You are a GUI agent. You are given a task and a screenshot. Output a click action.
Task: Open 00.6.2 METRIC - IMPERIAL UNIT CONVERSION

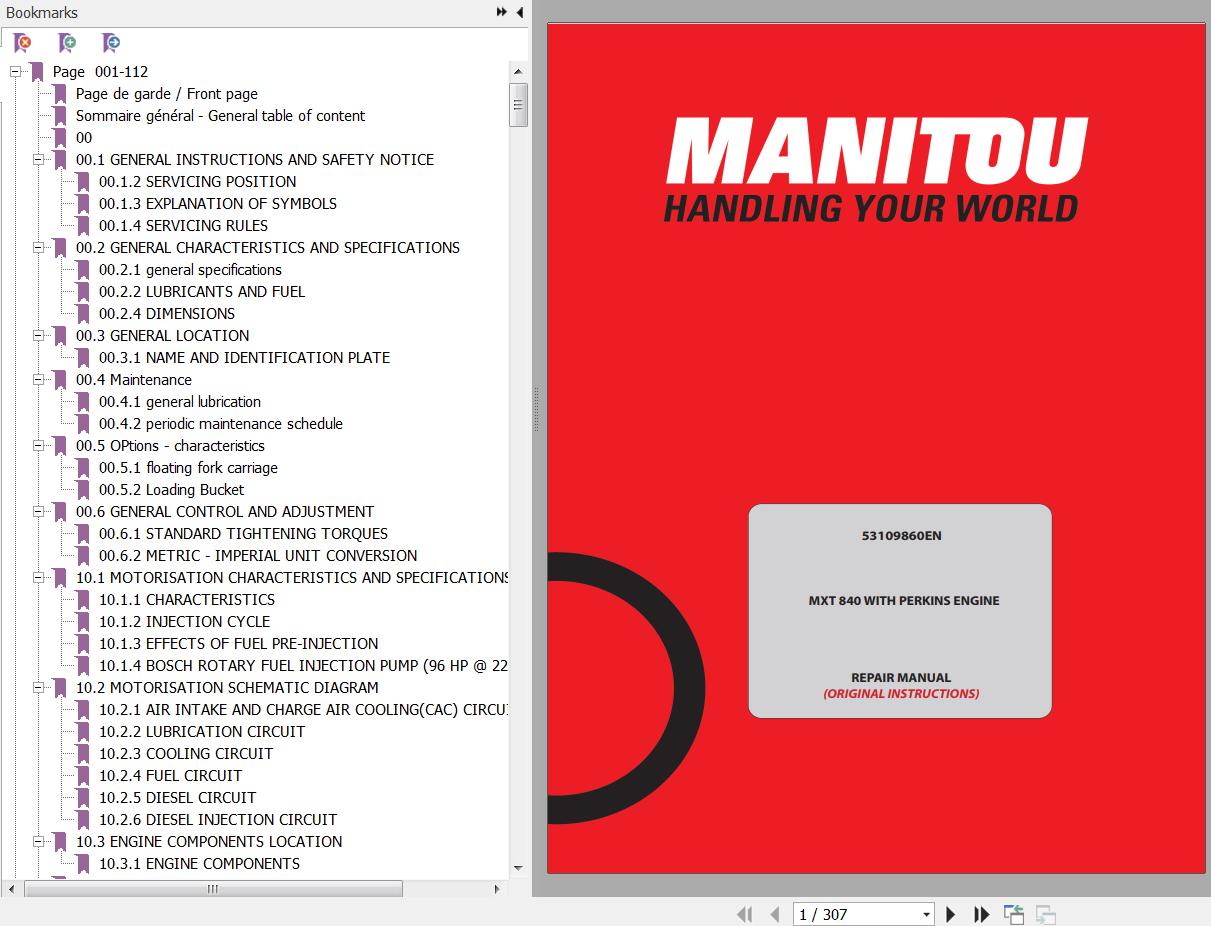[258, 556]
